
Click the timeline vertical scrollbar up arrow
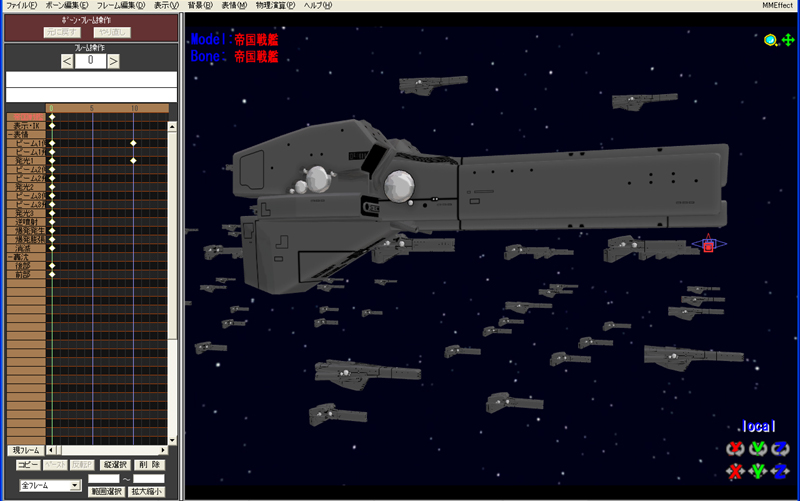coord(172,126)
